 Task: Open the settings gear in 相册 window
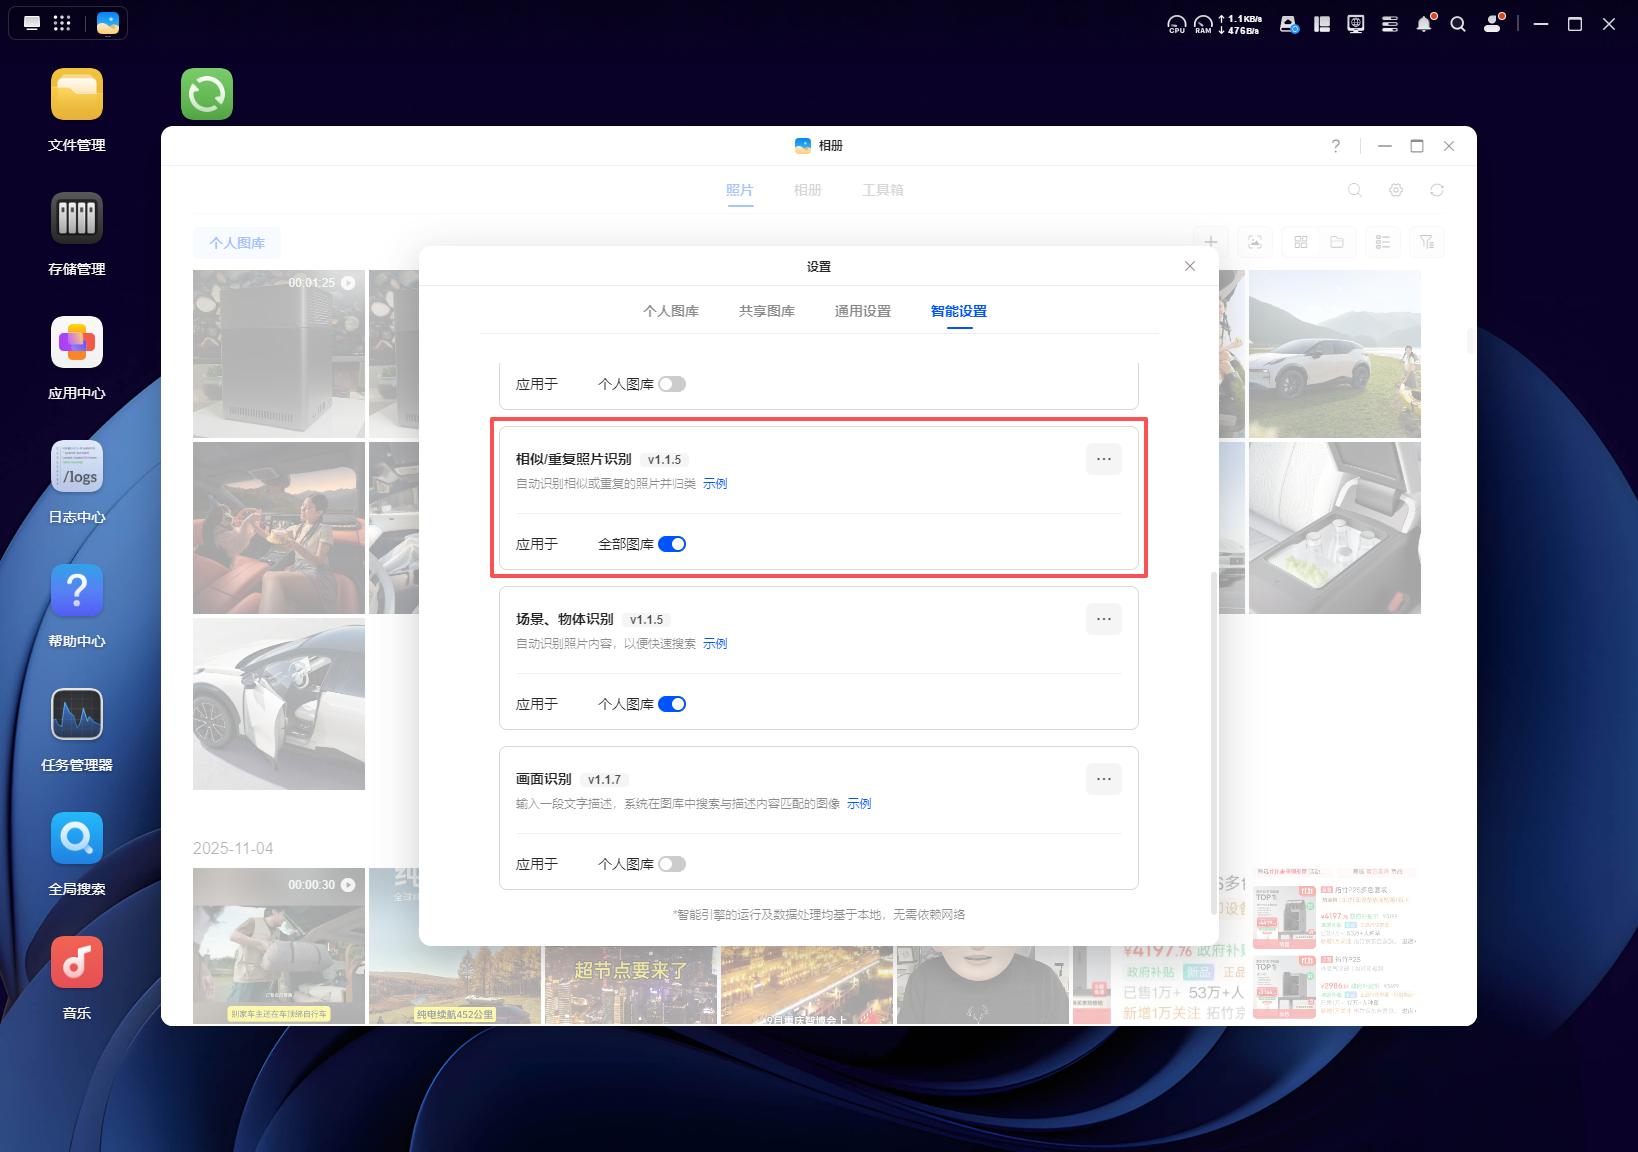coord(1396,190)
